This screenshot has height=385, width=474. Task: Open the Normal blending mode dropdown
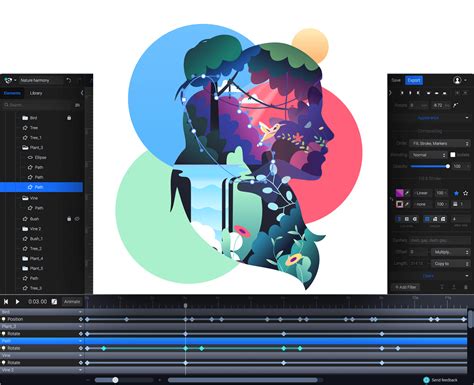pyautogui.click(x=428, y=155)
